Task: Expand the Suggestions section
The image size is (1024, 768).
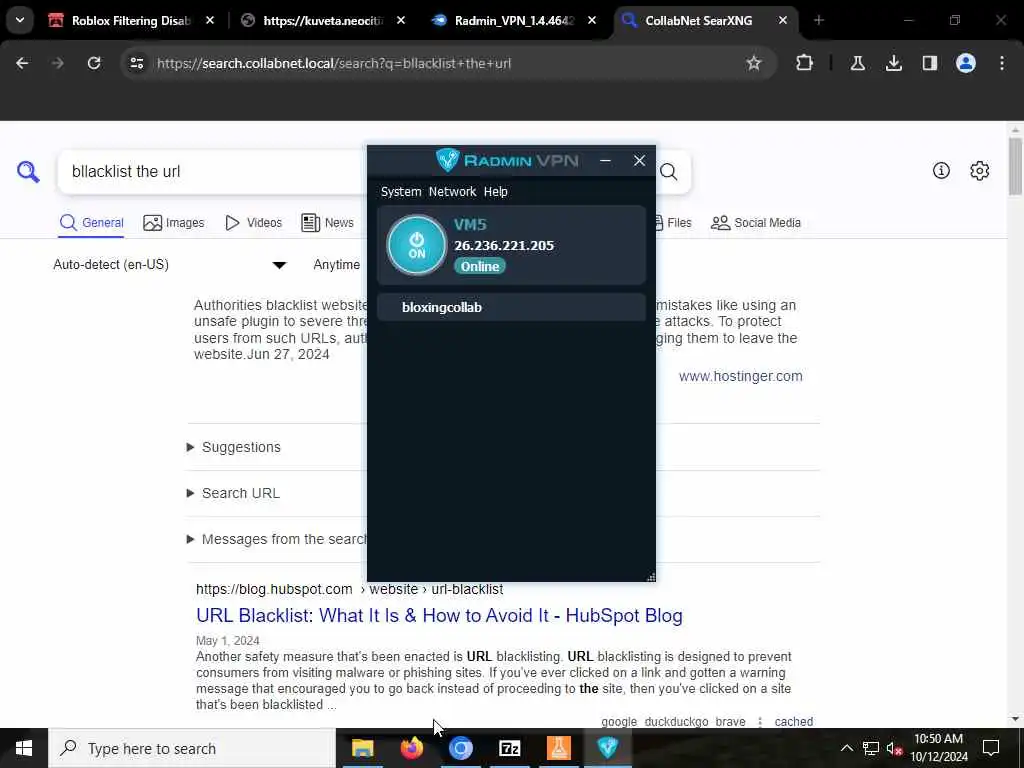Action: tap(234, 447)
